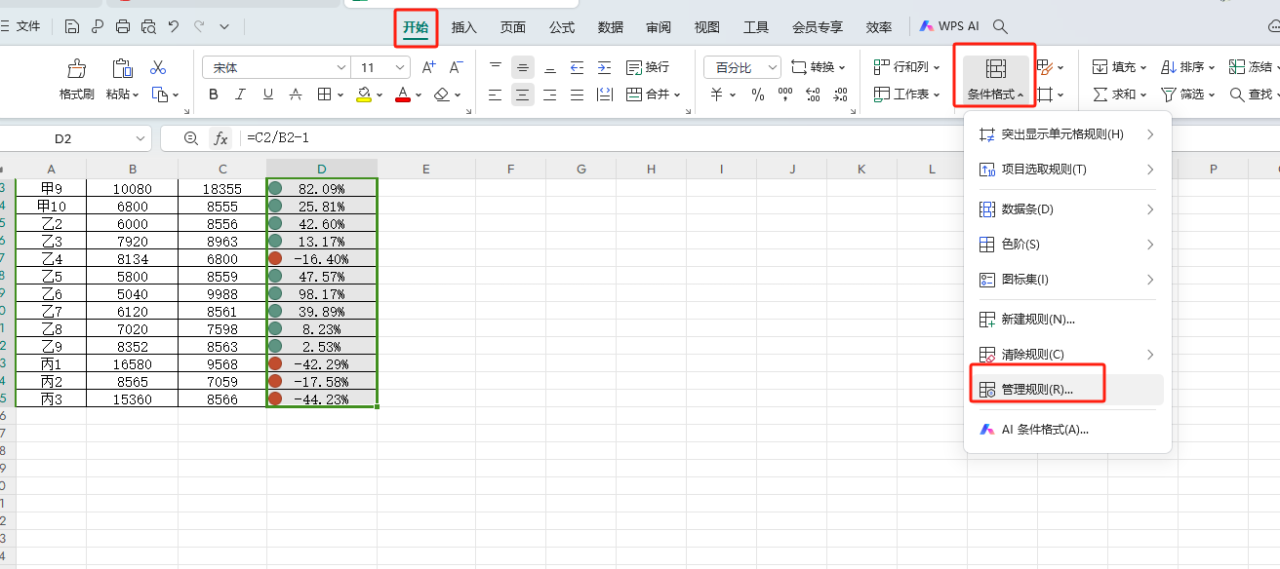Screen dimensions: 1280x569
Task: Click the decrease decimal places icon
Action: tap(840, 94)
